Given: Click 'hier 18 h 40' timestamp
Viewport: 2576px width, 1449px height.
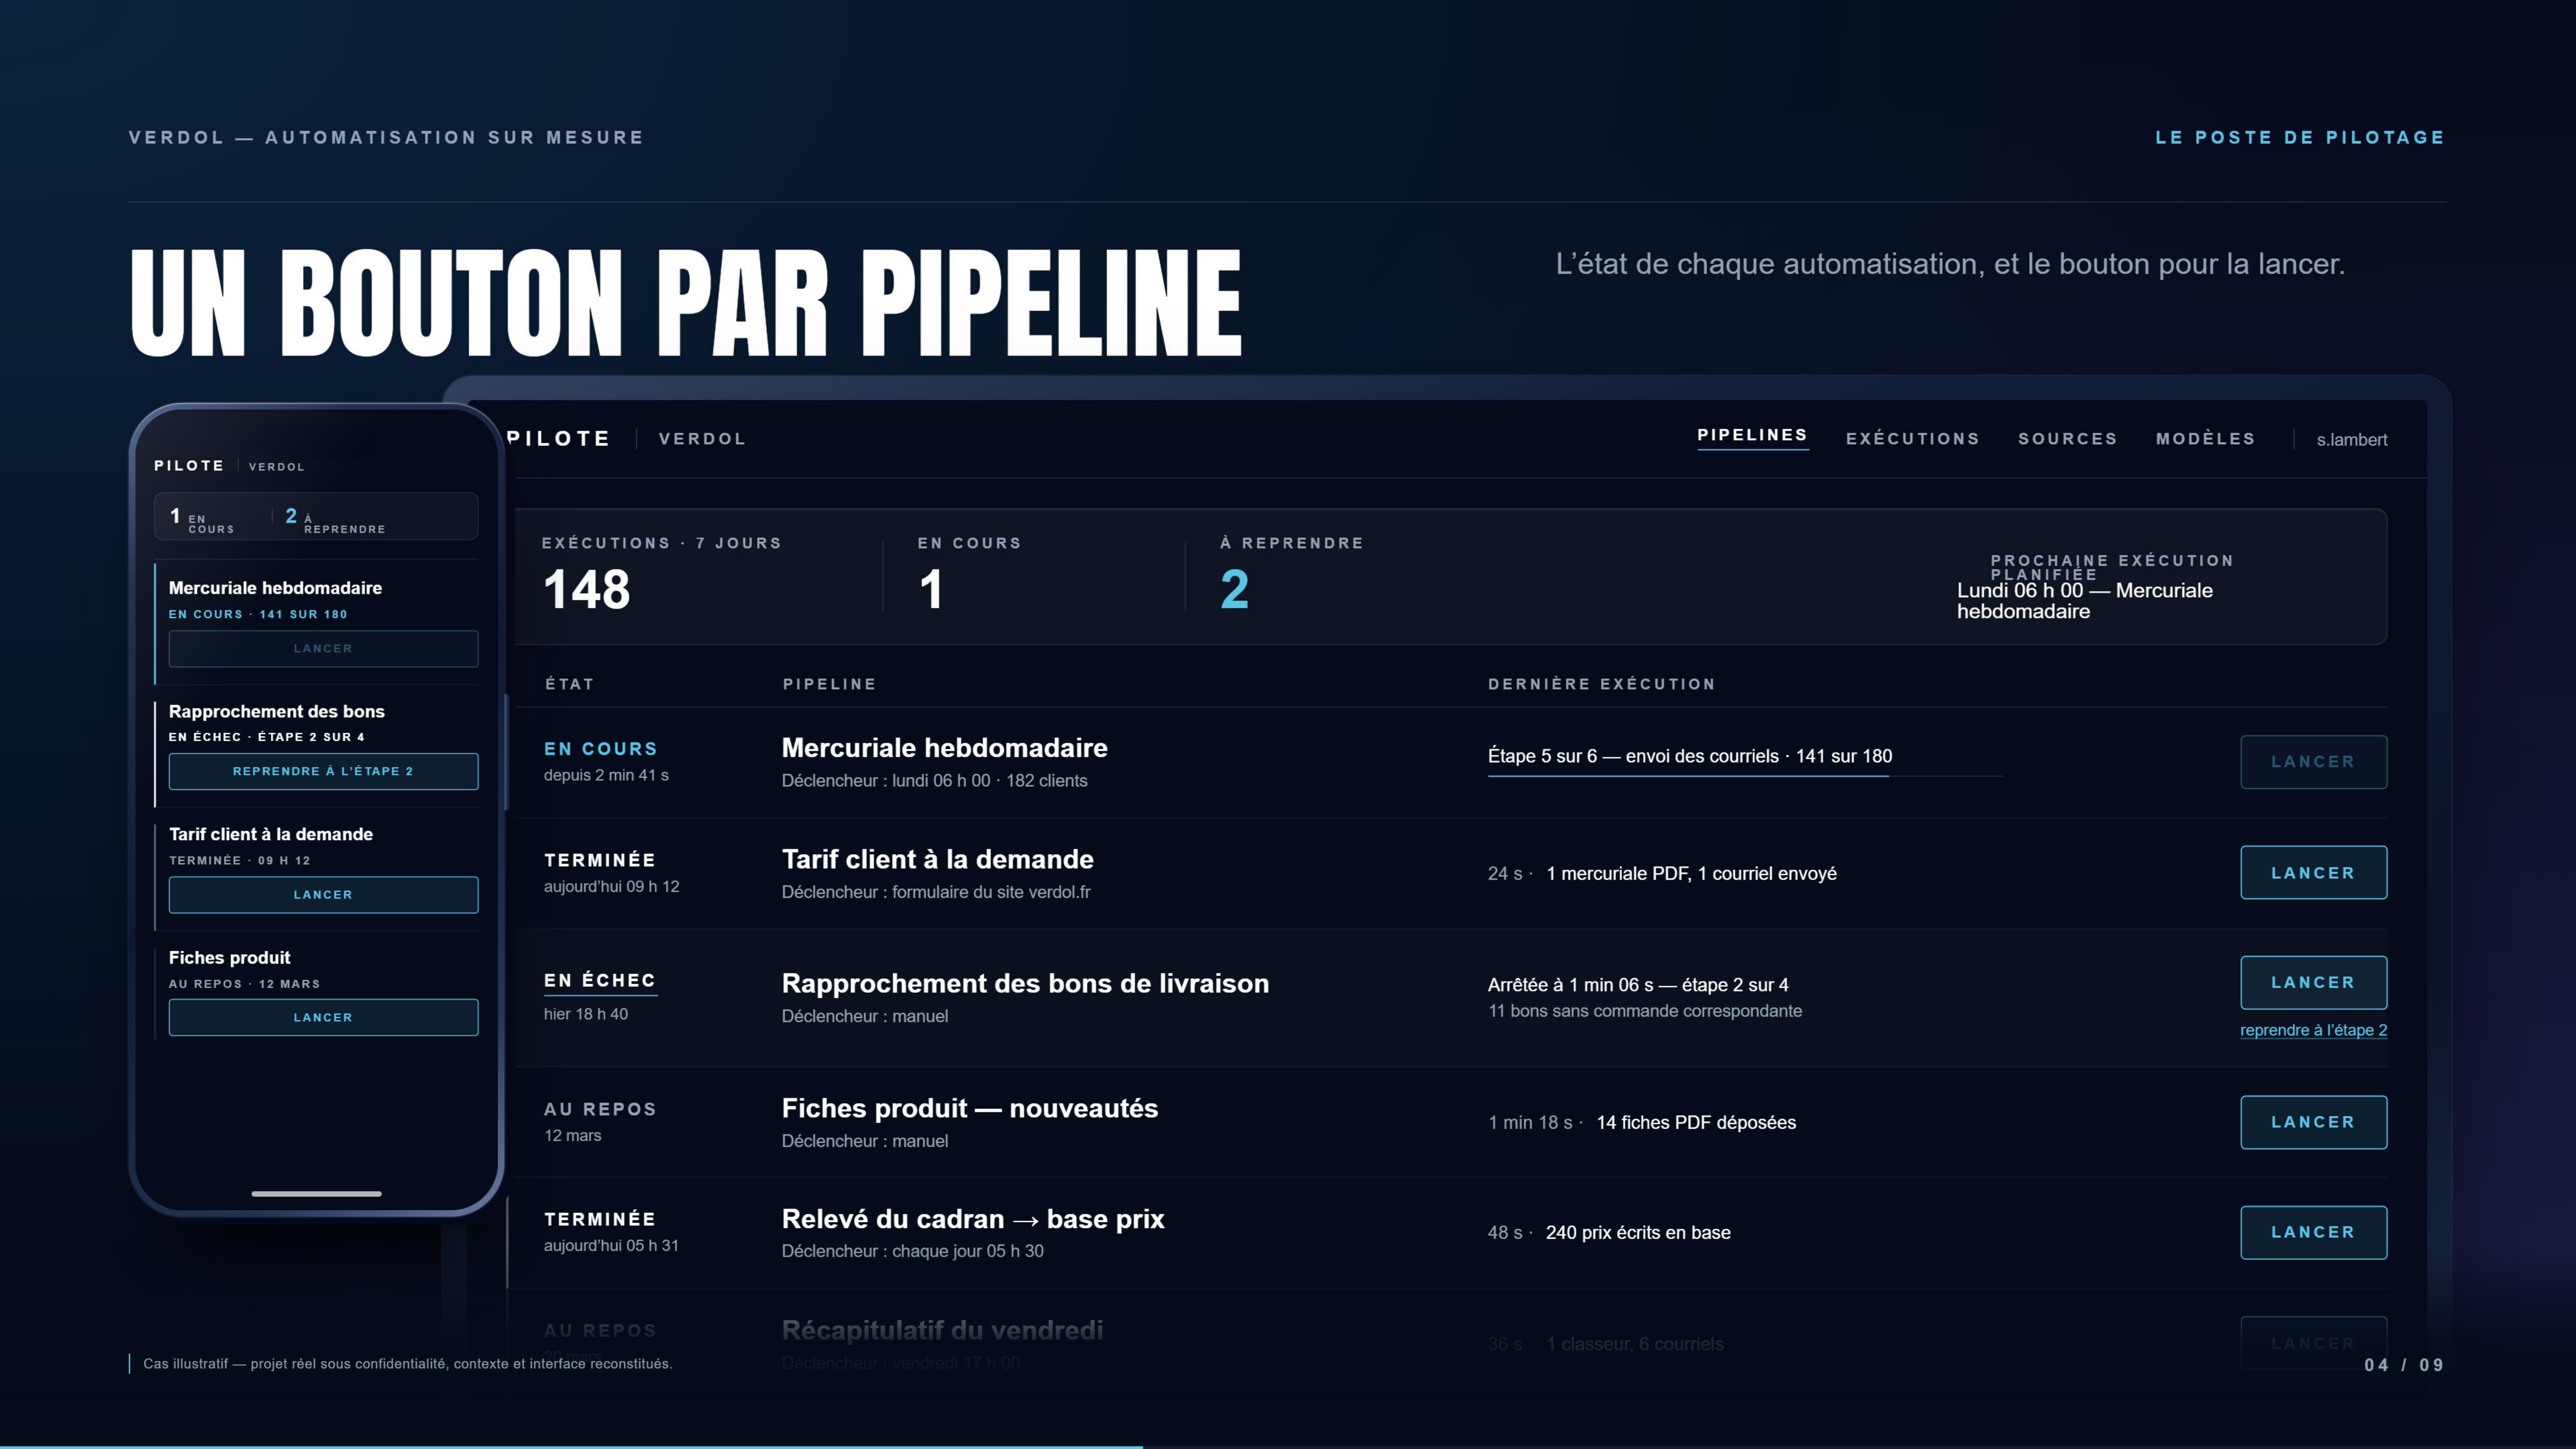Looking at the screenshot, I should pyautogui.click(x=586, y=1014).
